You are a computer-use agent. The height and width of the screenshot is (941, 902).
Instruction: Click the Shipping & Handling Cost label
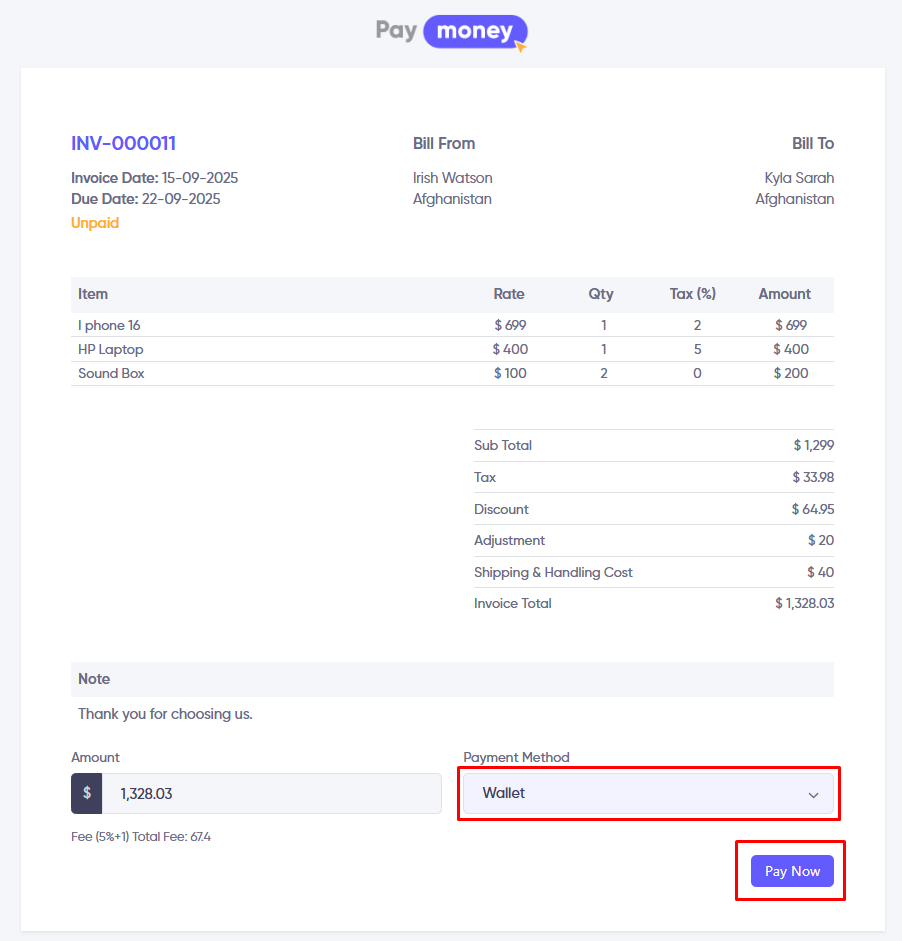553,572
